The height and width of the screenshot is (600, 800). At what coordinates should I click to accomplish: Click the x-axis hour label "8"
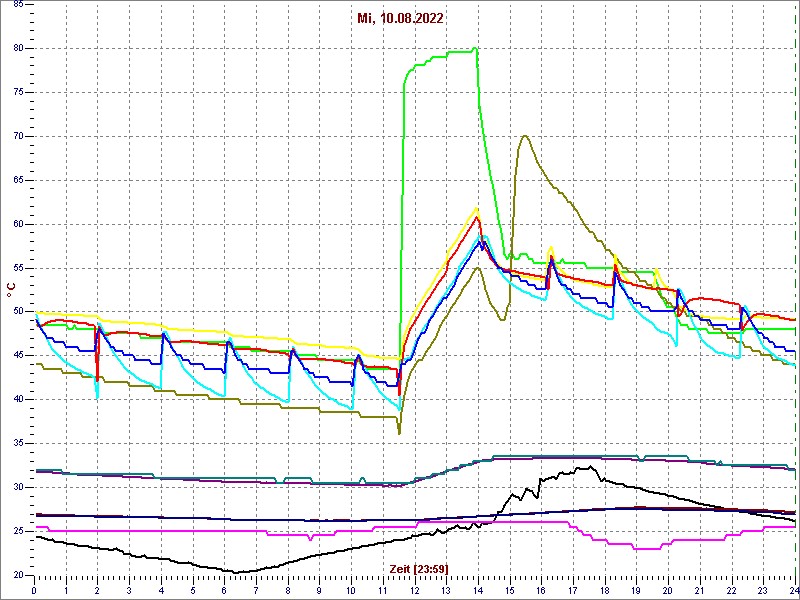pyautogui.click(x=287, y=590)
